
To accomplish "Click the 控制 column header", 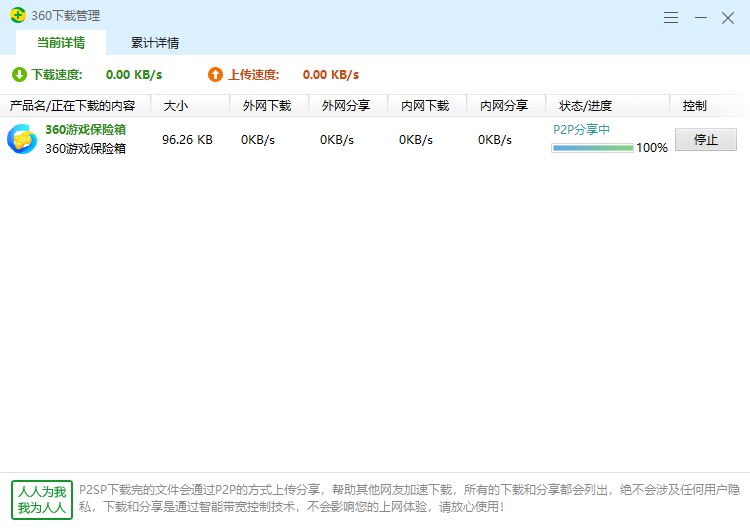I will tap(710, 106).
